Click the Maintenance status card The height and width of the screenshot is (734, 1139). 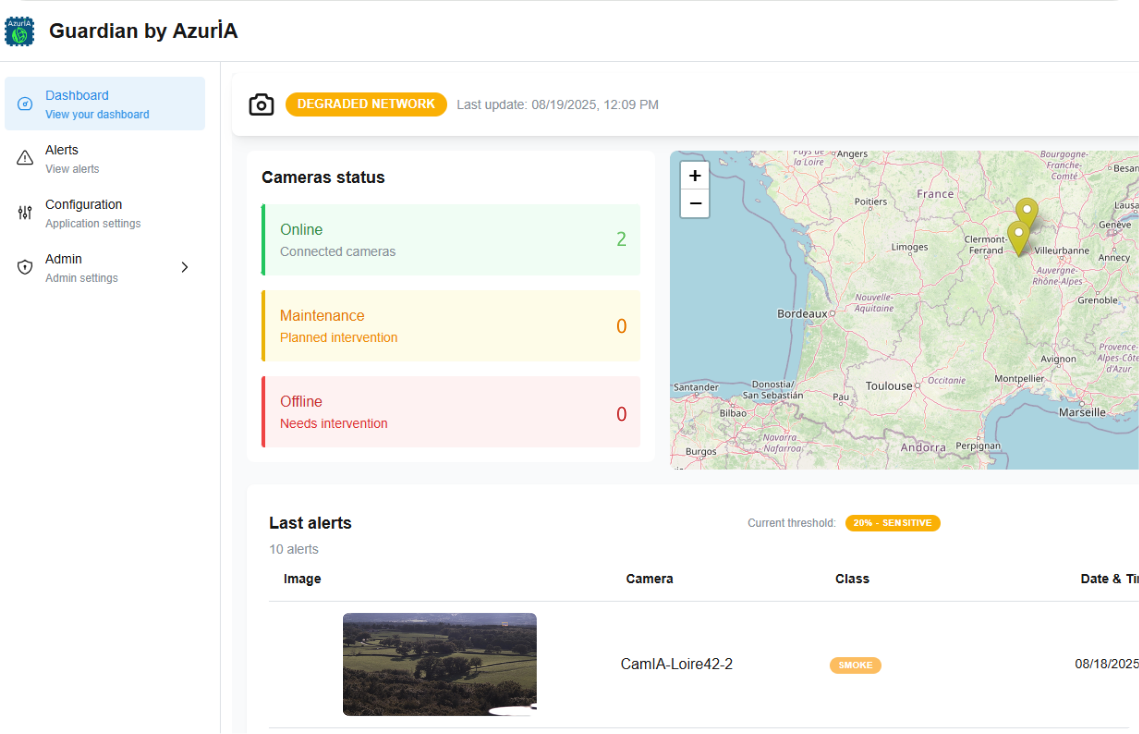[x=451, y=326]
